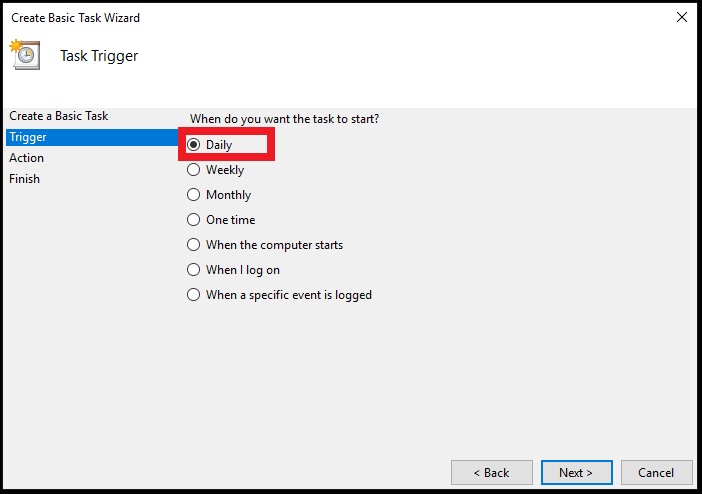Jump to the Action step

point(27,158)
